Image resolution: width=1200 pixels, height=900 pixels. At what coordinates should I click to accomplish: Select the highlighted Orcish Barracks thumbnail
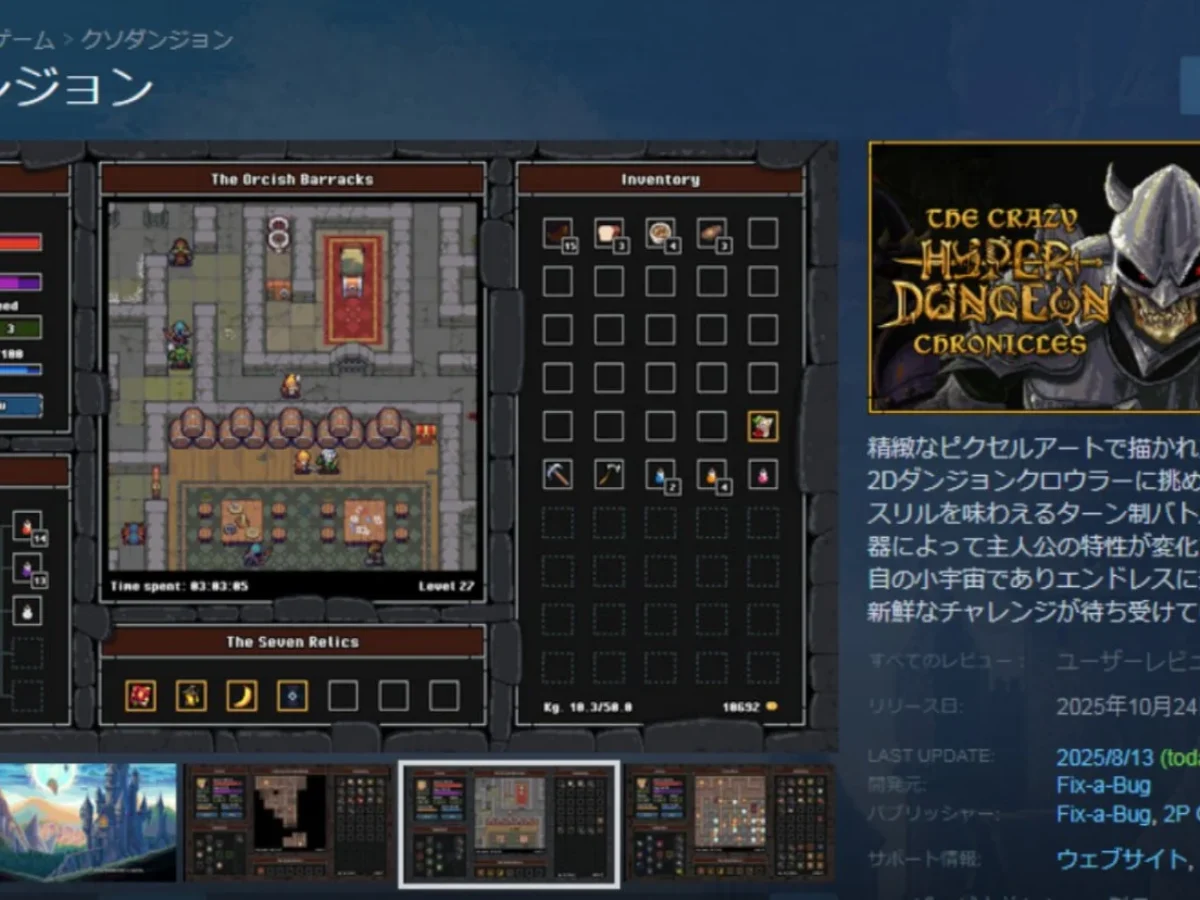(x=509, y=823)
